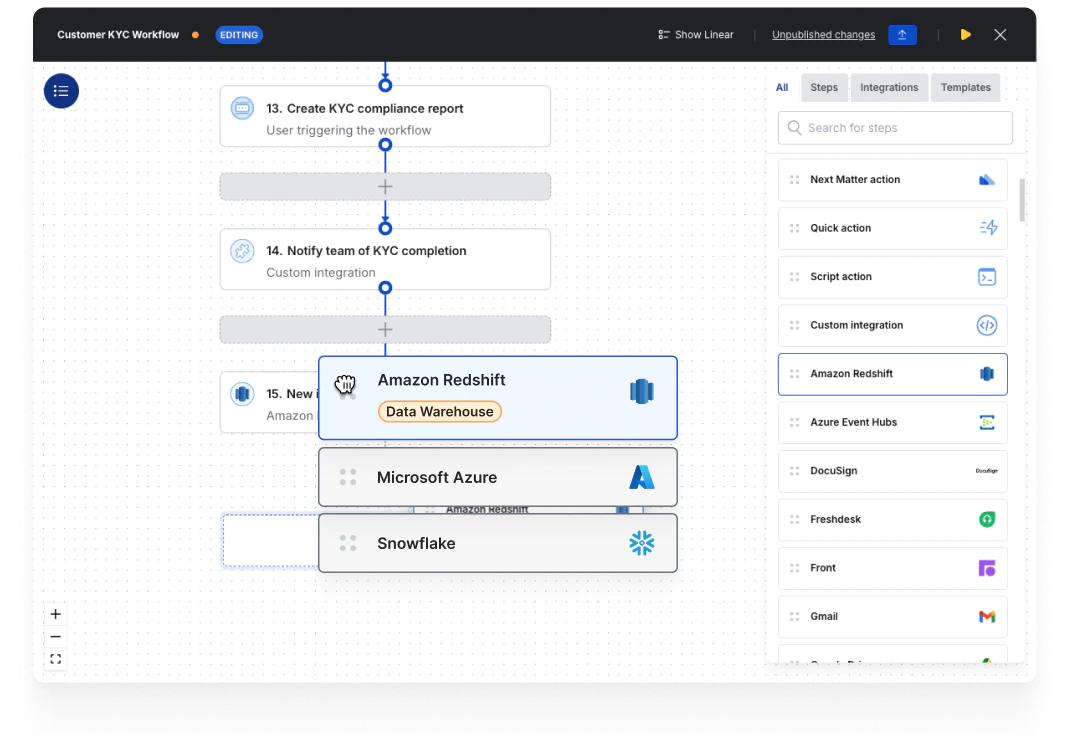The height and width of the screenshot is (735, 1070).
Task: Click the upload publish icon button
Action: coord(902,35)
